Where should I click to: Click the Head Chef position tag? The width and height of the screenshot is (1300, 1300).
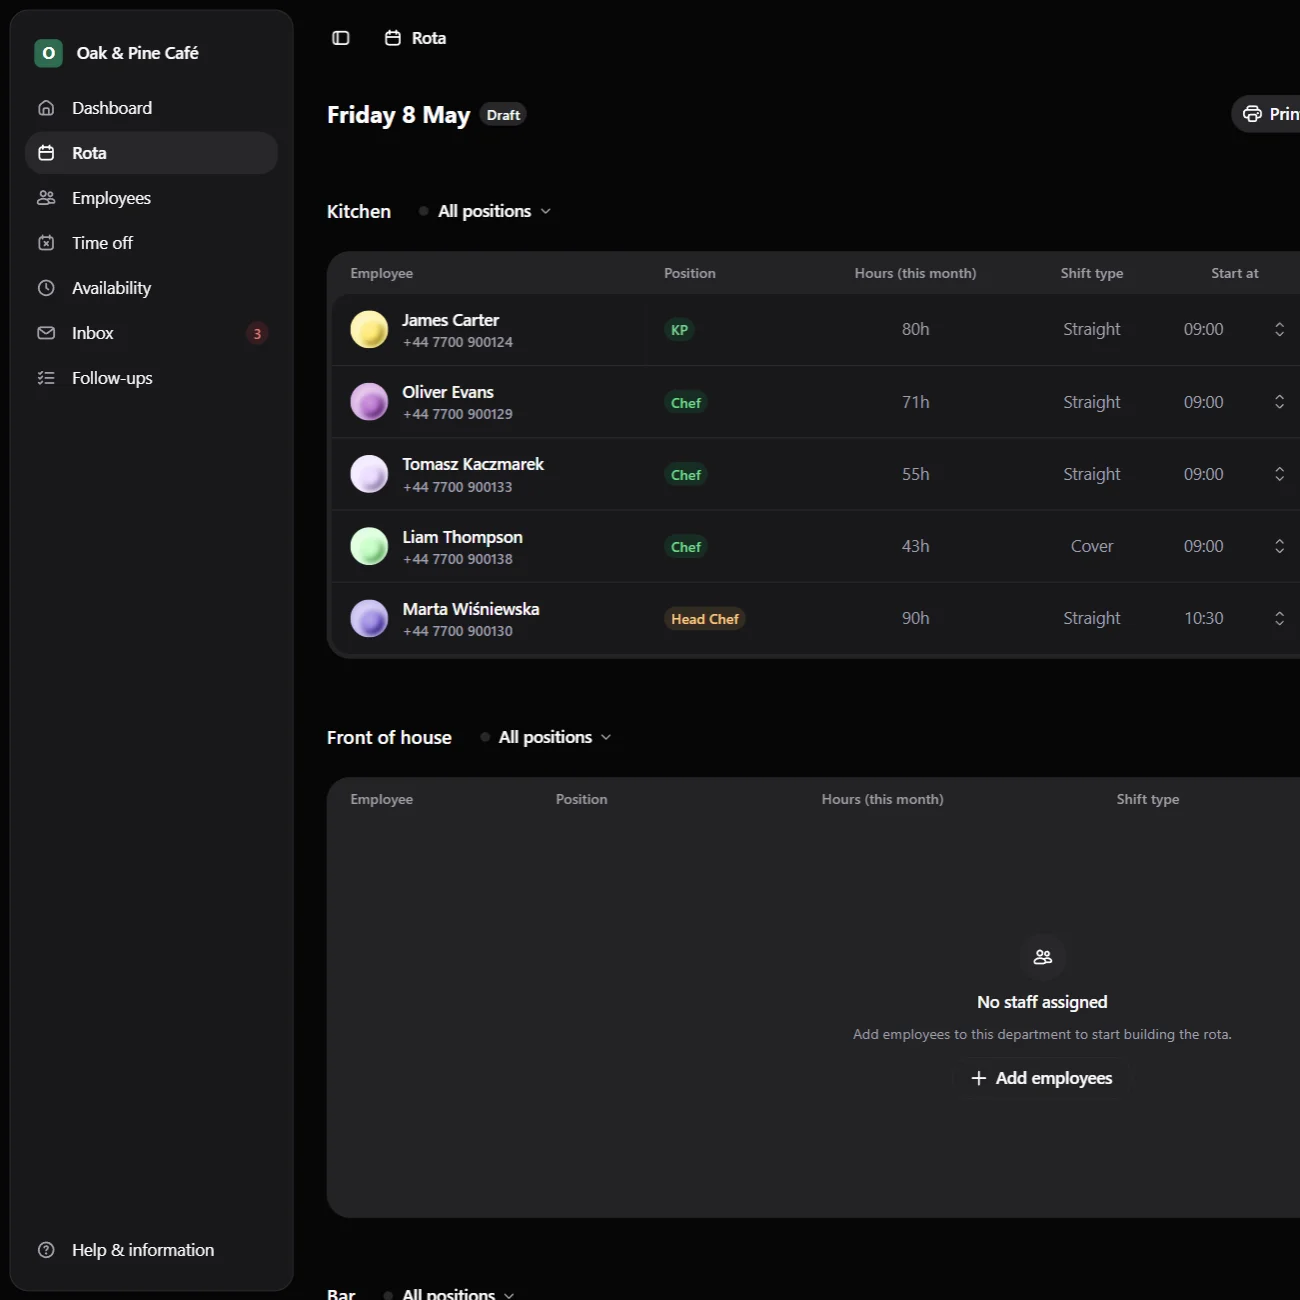705,619
